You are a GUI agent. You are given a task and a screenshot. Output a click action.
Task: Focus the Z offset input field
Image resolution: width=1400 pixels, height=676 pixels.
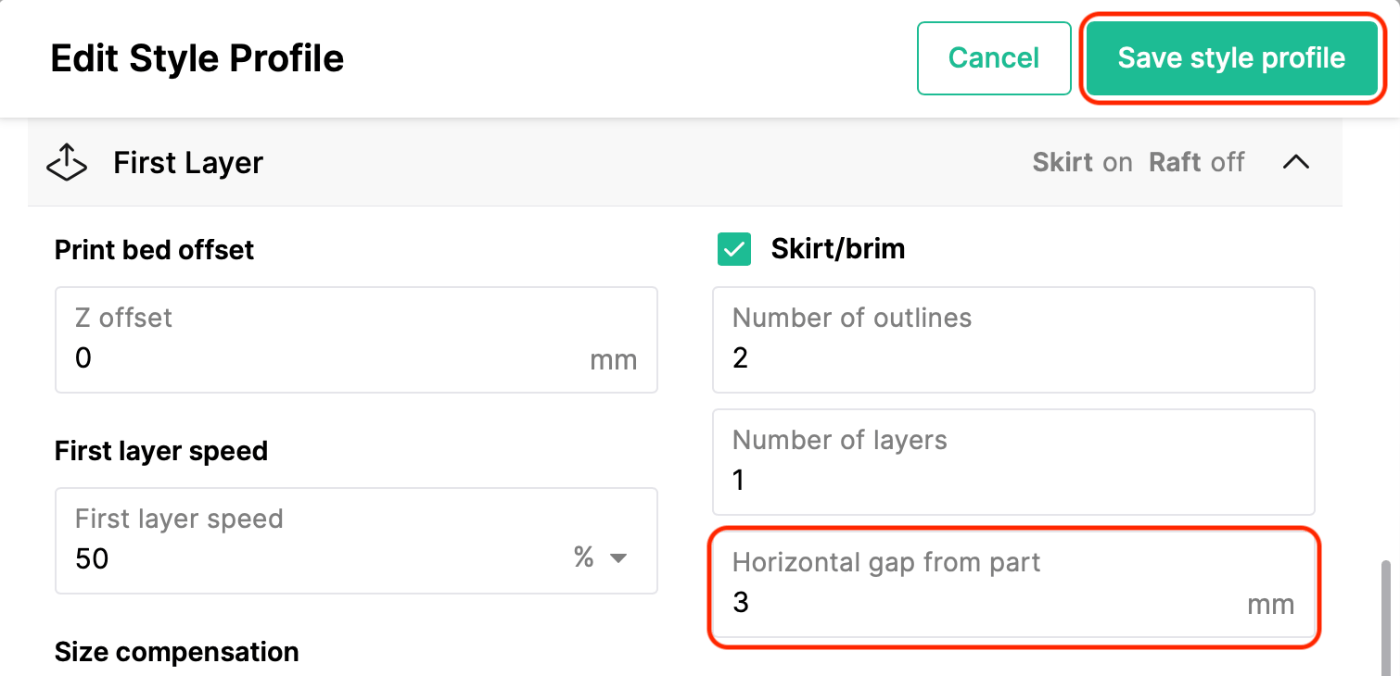click(x=356, y=340)
